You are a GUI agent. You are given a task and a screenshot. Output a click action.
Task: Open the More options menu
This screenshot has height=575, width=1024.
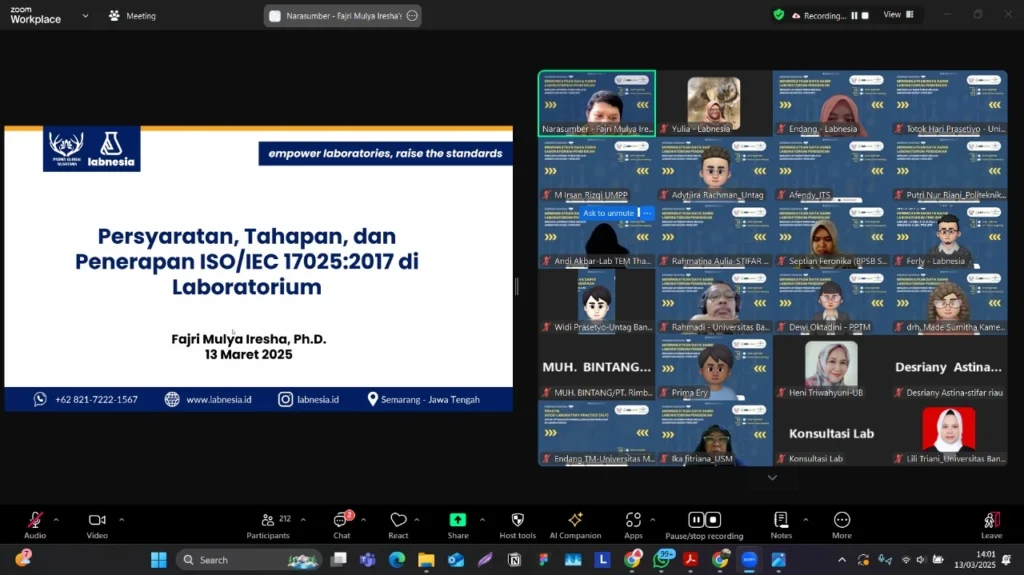[842, 521]
